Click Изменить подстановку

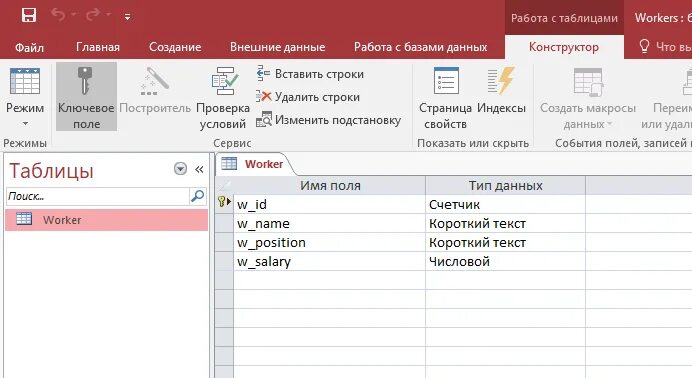tap(328, 120)
